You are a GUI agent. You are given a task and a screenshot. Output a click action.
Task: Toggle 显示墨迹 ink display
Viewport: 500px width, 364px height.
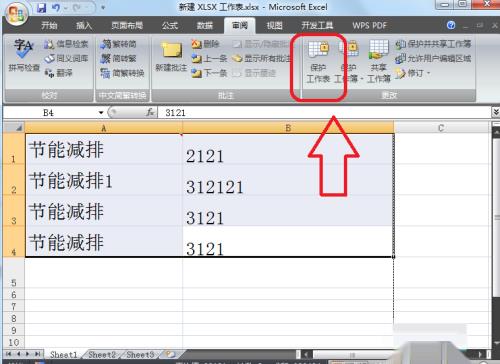click(x=254, y=73)
